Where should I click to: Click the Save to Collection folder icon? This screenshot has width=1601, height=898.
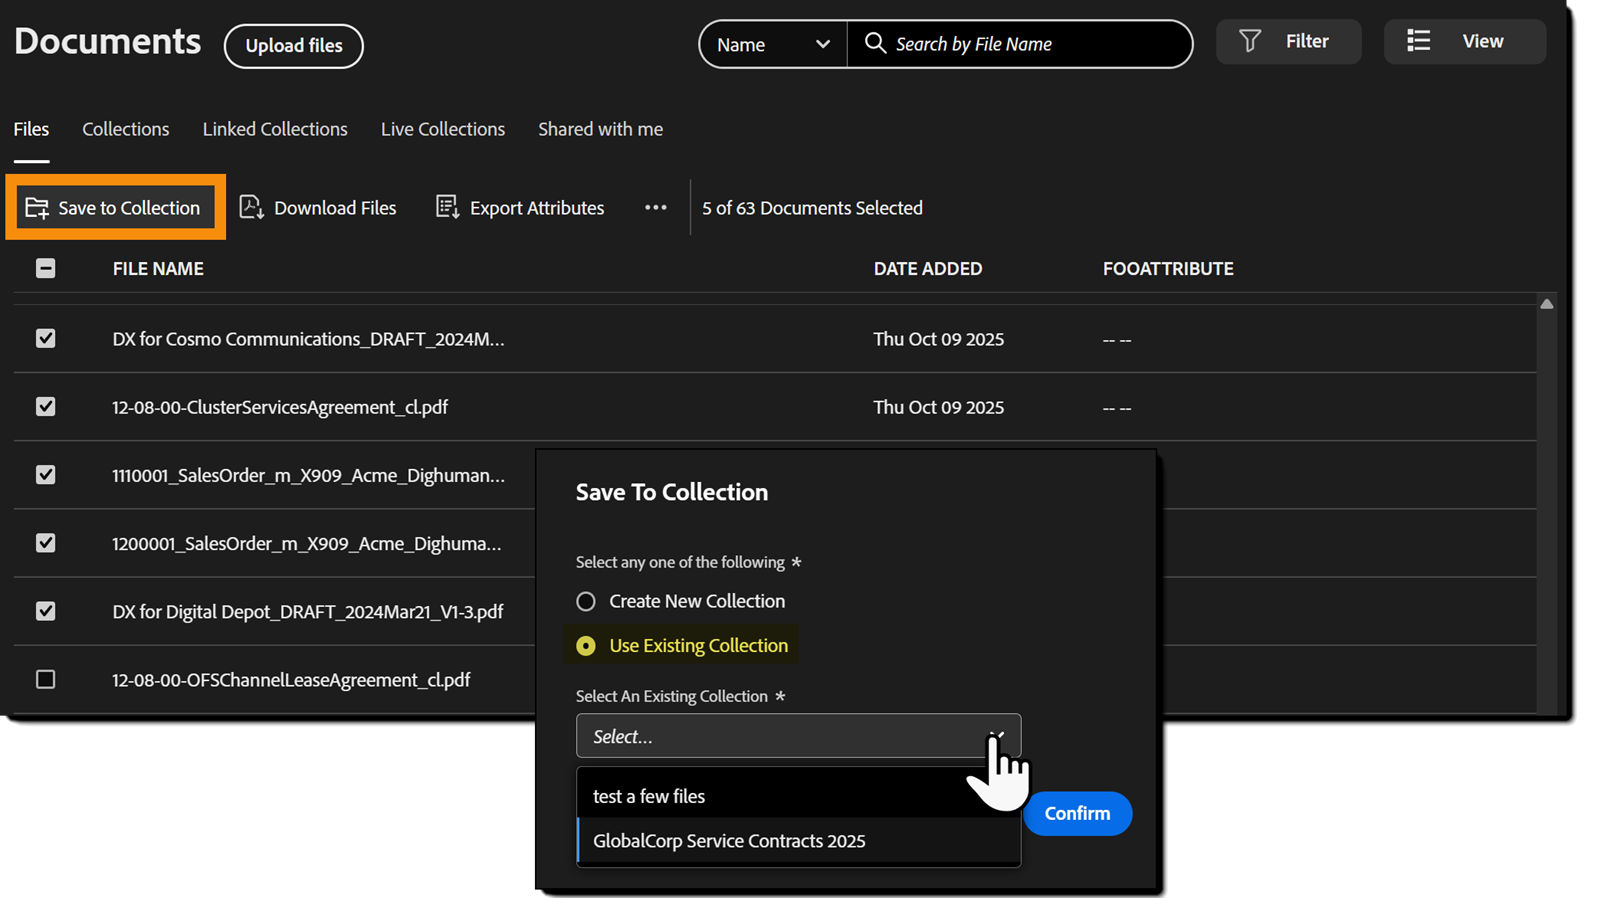(37, 208)
